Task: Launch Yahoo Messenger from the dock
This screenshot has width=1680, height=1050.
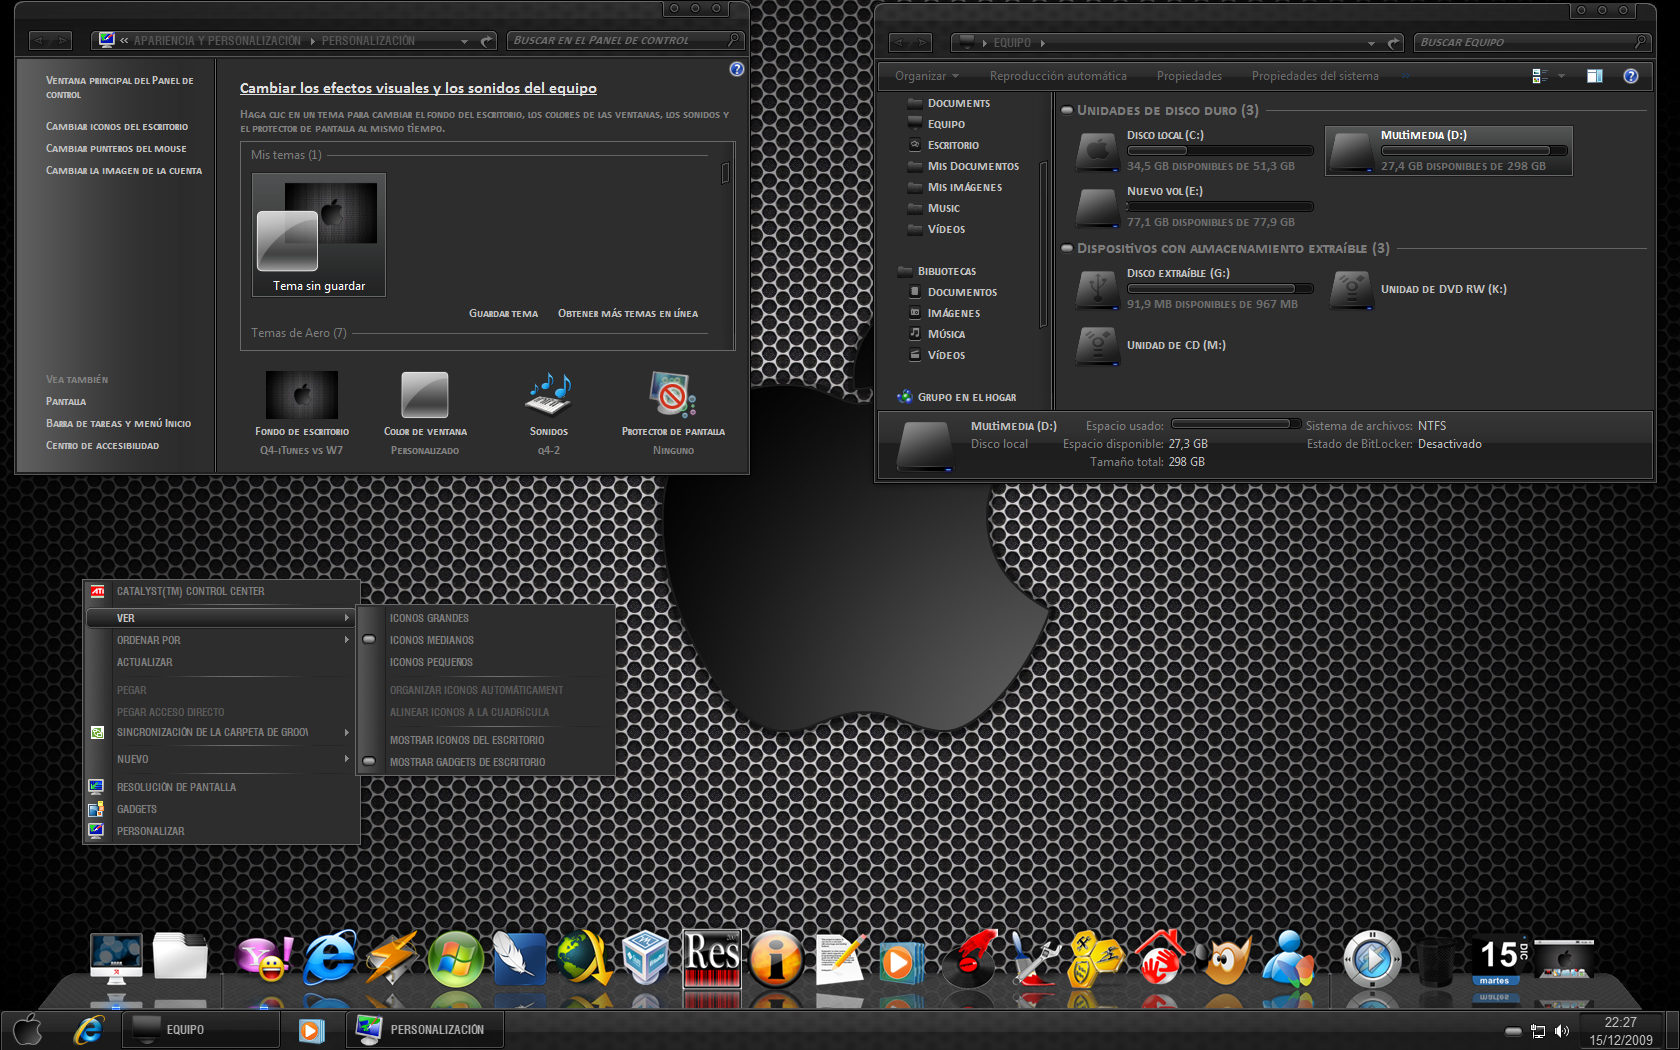Action: [x=264, y=958]
